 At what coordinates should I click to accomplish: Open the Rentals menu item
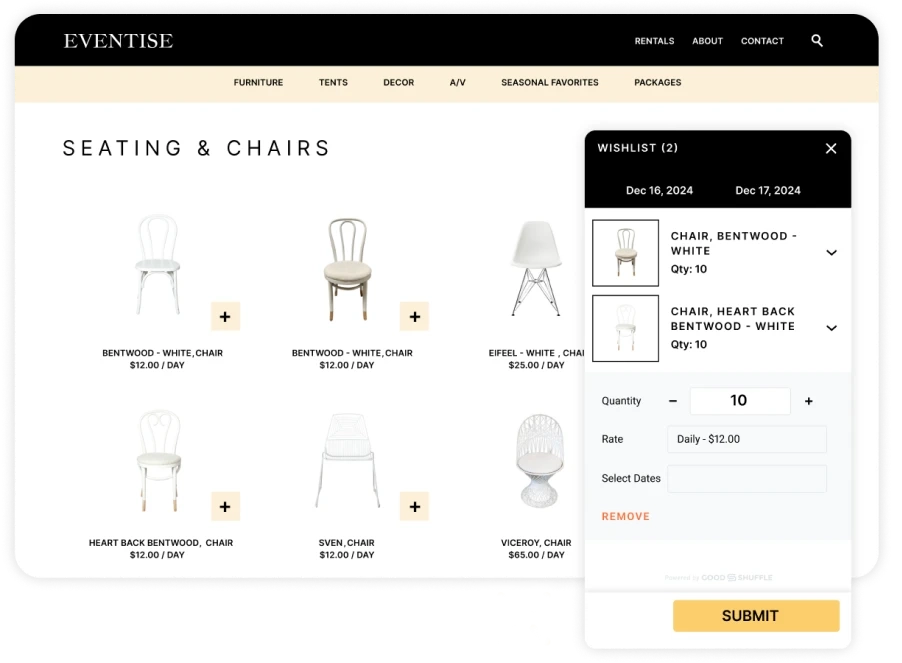(x=654, y=41)
